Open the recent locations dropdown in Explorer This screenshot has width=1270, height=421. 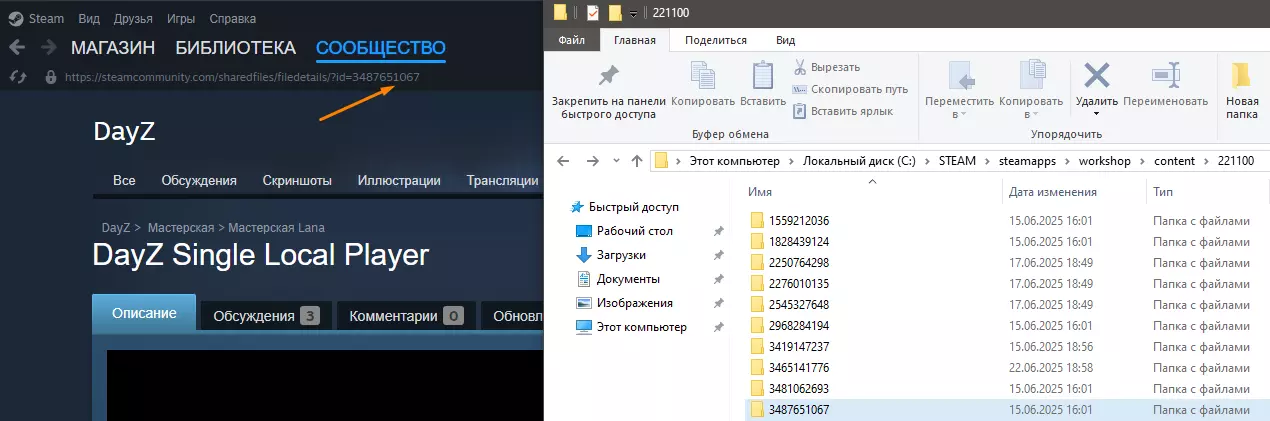coord(615,161)
